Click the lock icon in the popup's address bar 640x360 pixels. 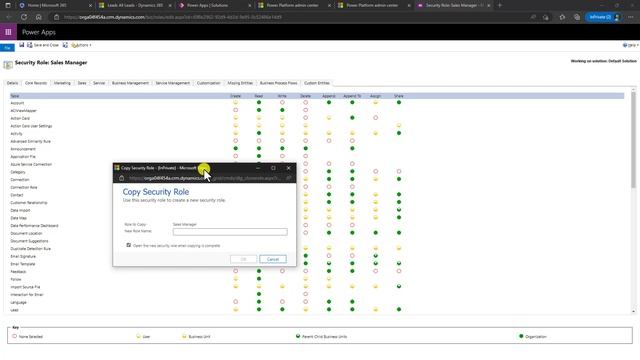pyautogui.click(x=121, y=178)
